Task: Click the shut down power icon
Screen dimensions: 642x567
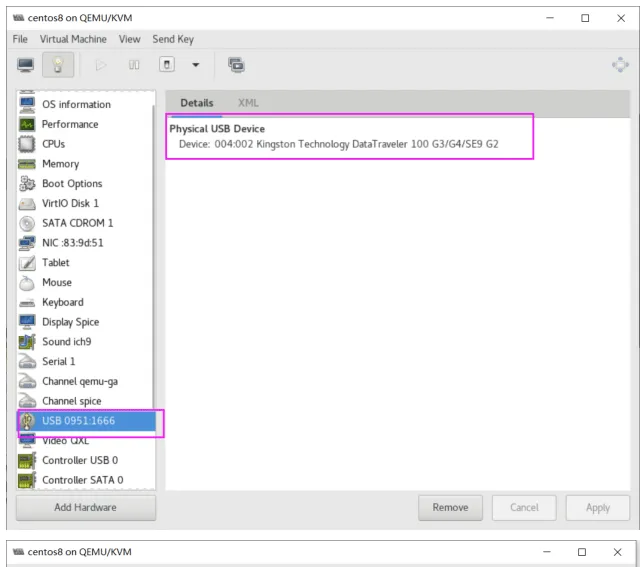Action: point(167,65)
